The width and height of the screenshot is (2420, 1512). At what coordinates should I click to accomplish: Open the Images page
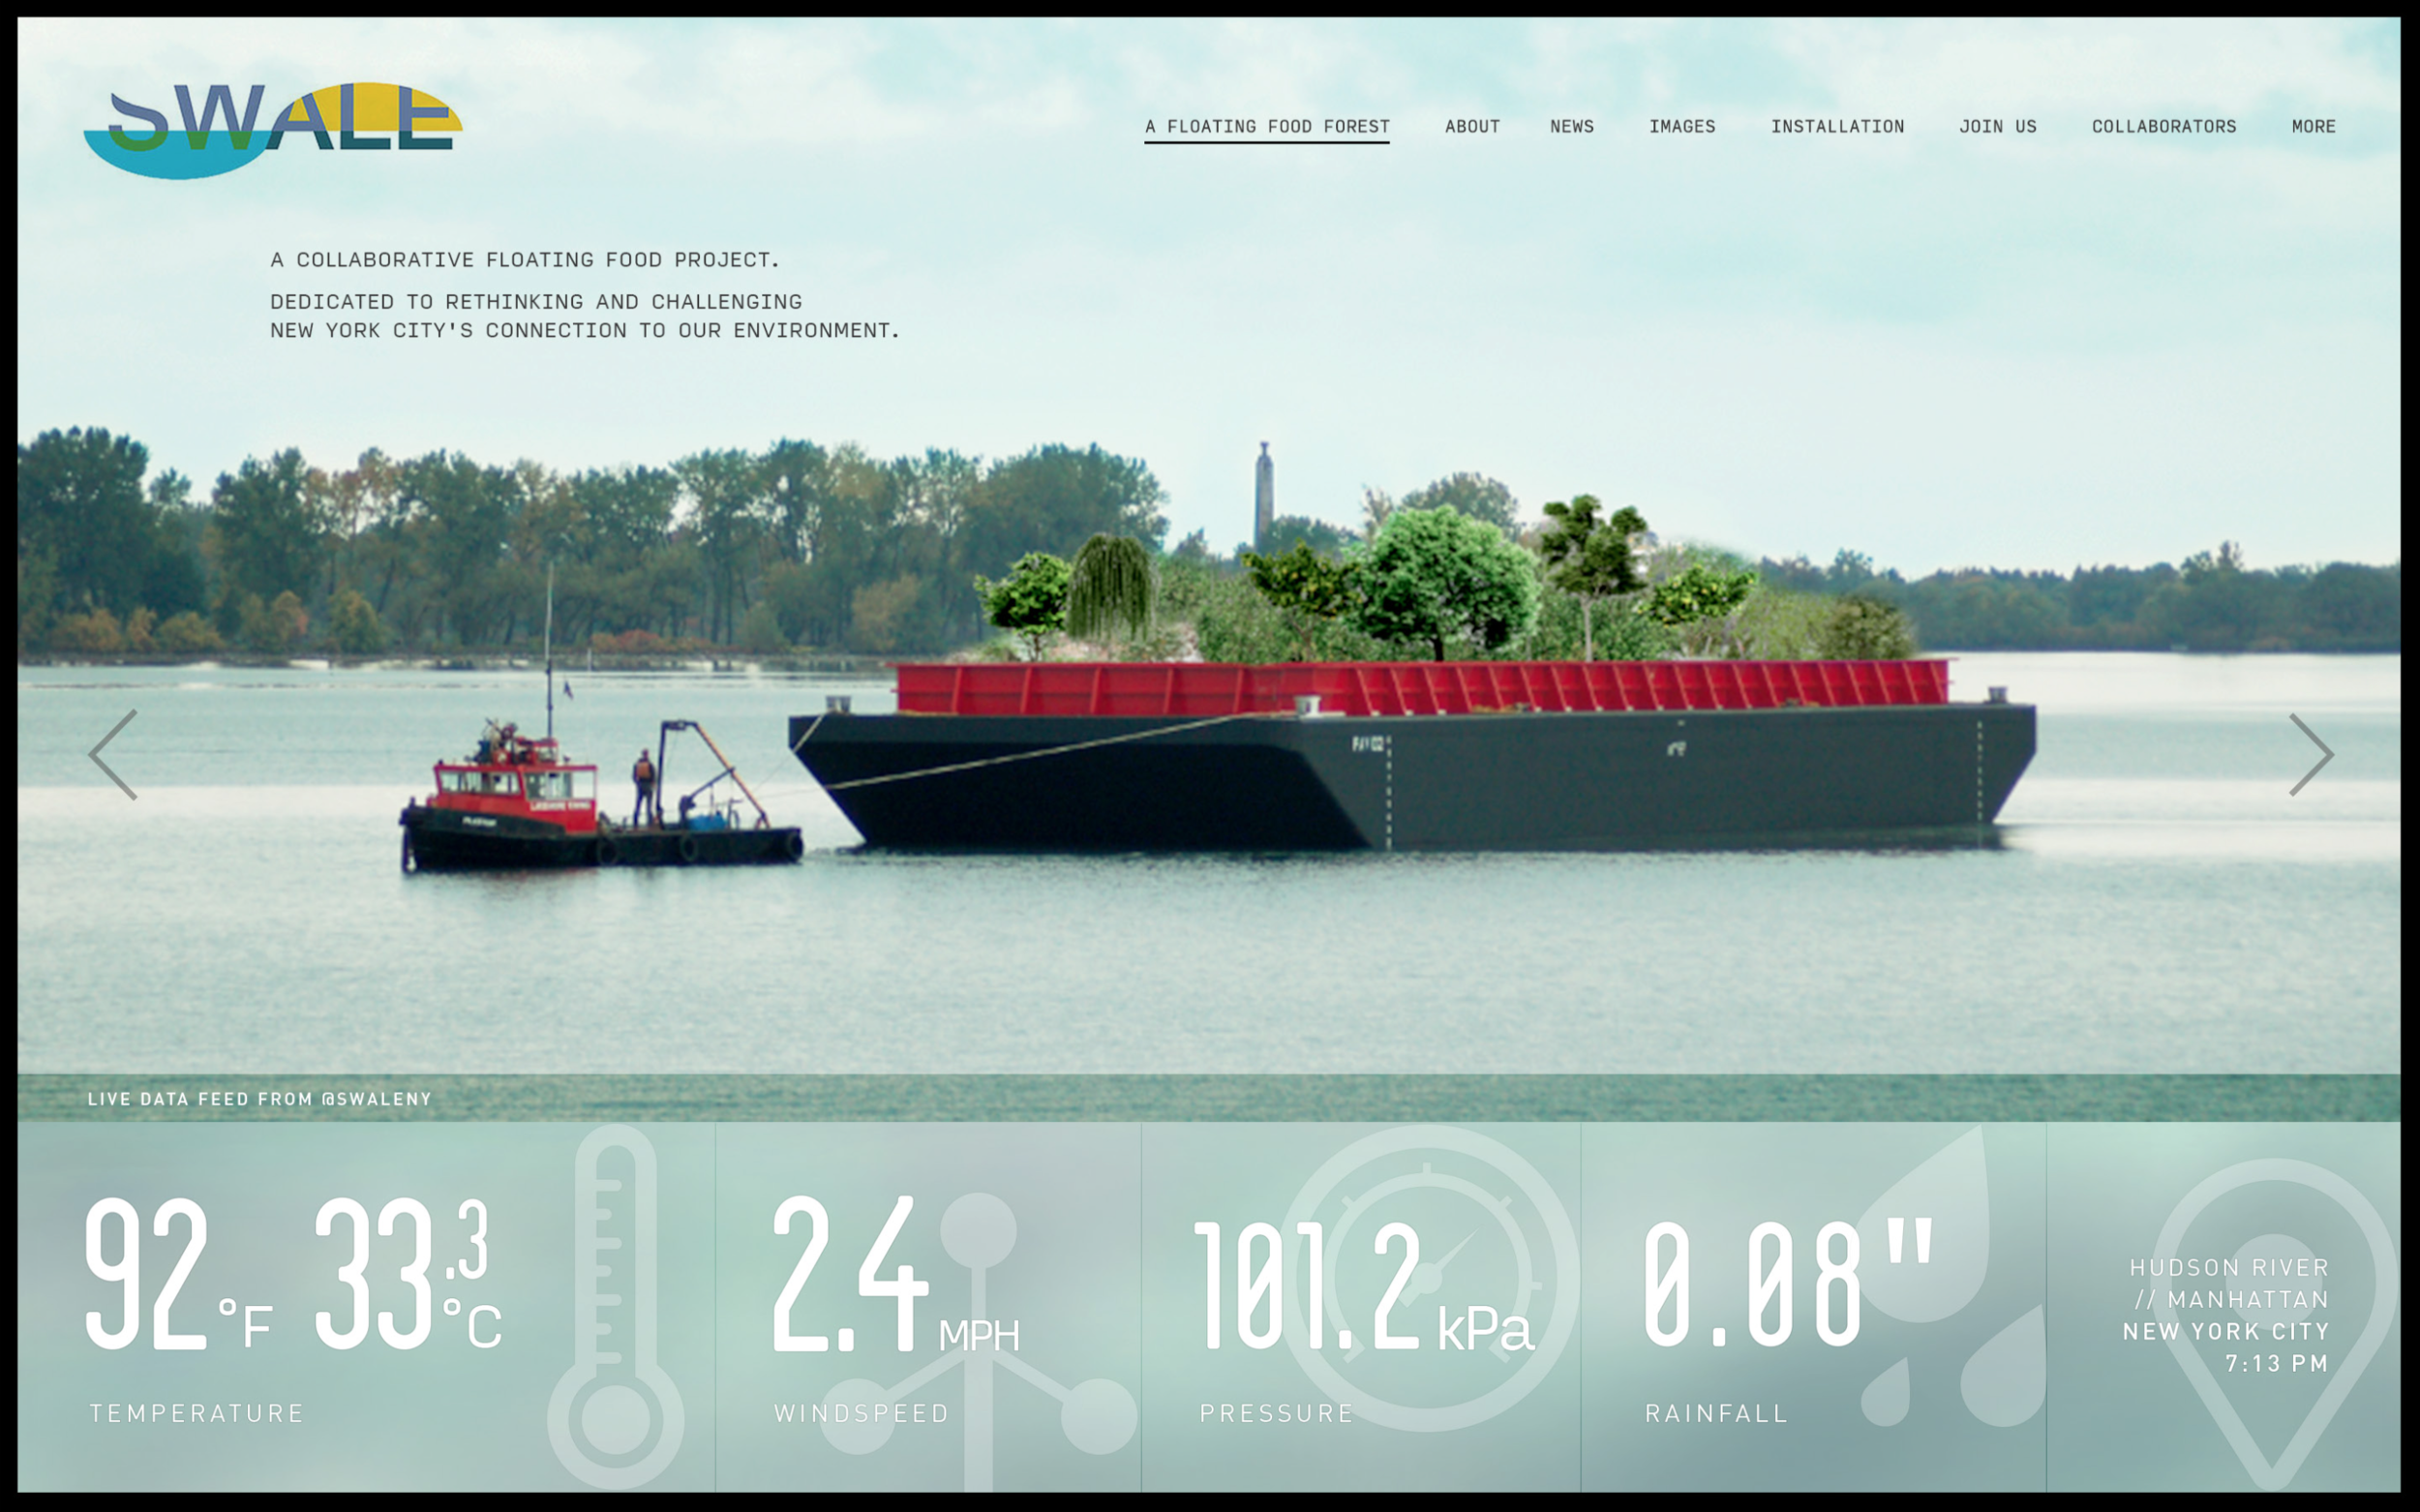1682,127
